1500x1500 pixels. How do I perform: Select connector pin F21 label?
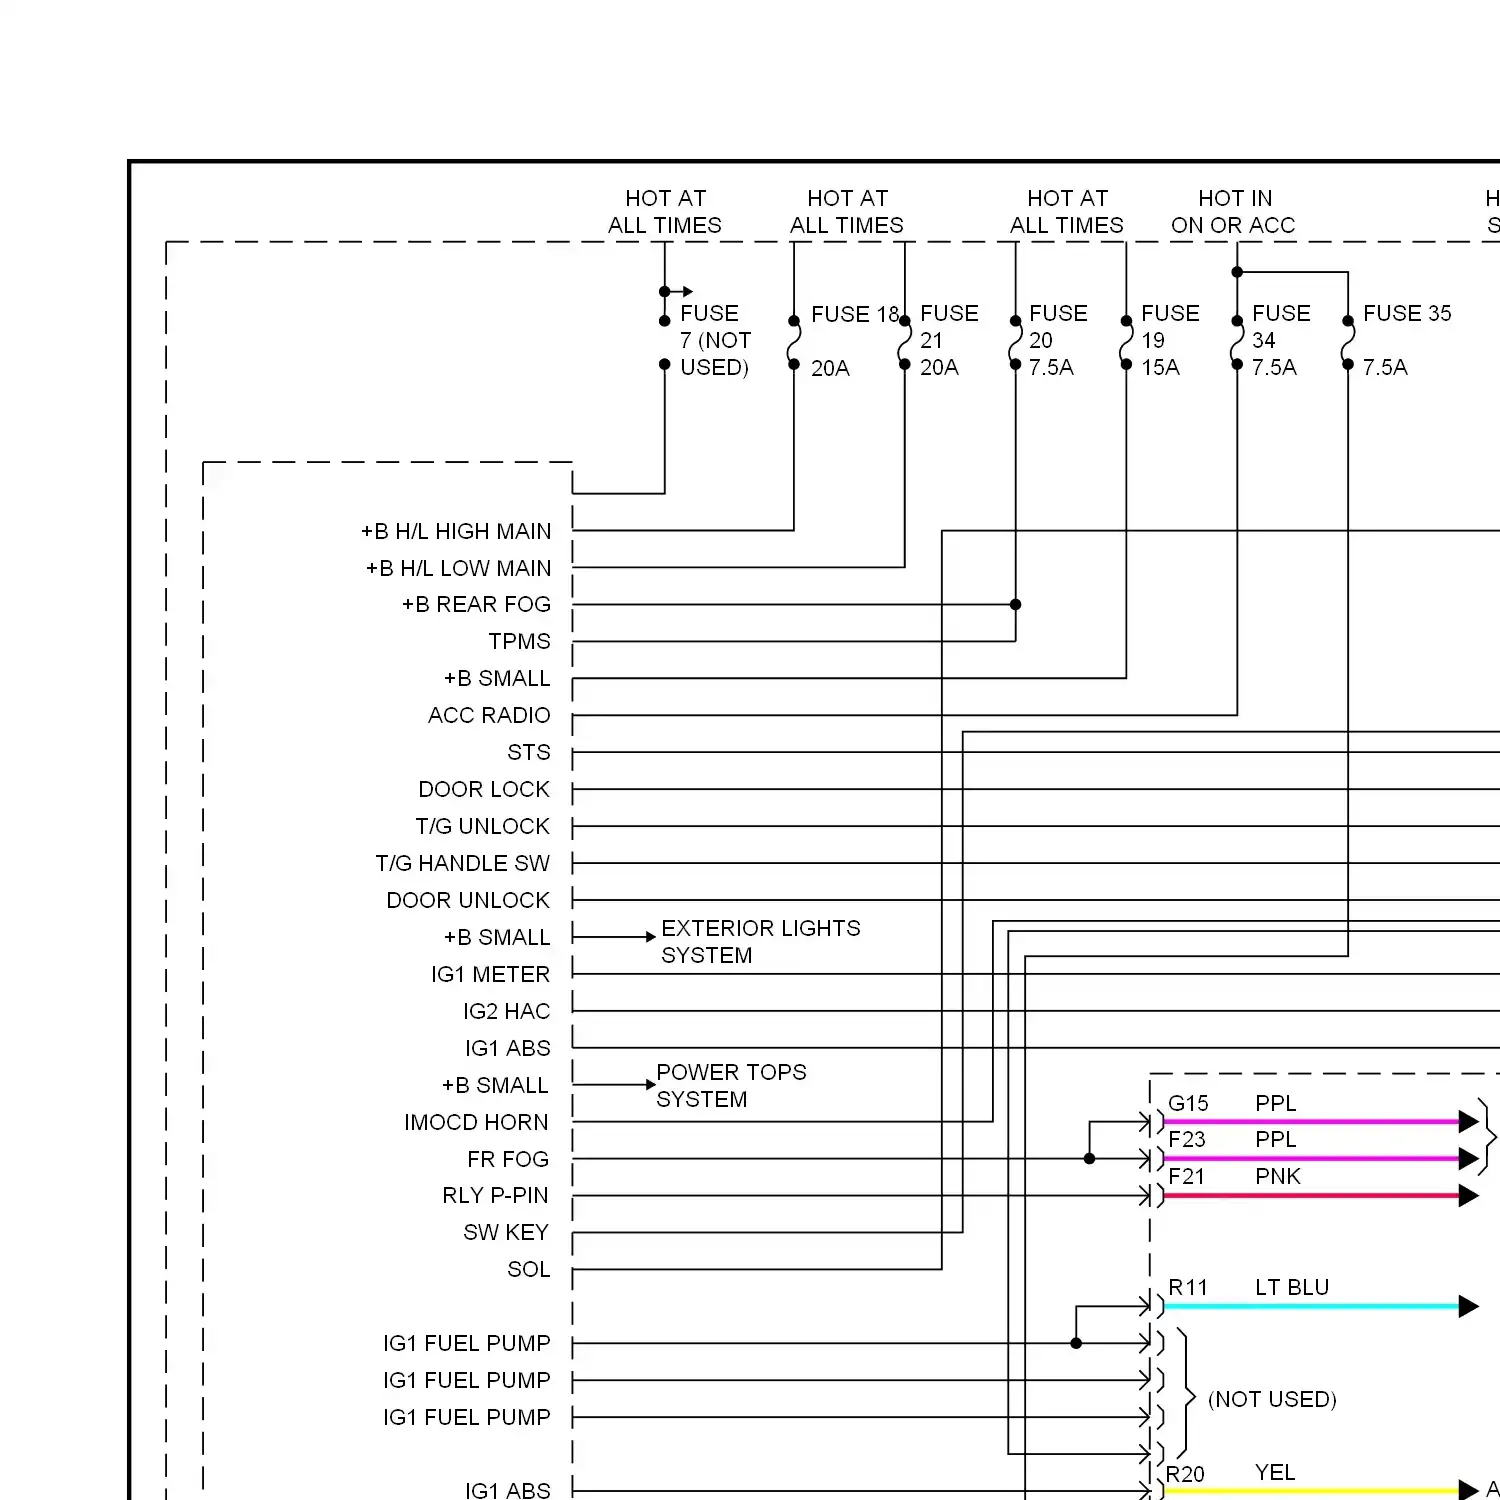point(1186,1176)
